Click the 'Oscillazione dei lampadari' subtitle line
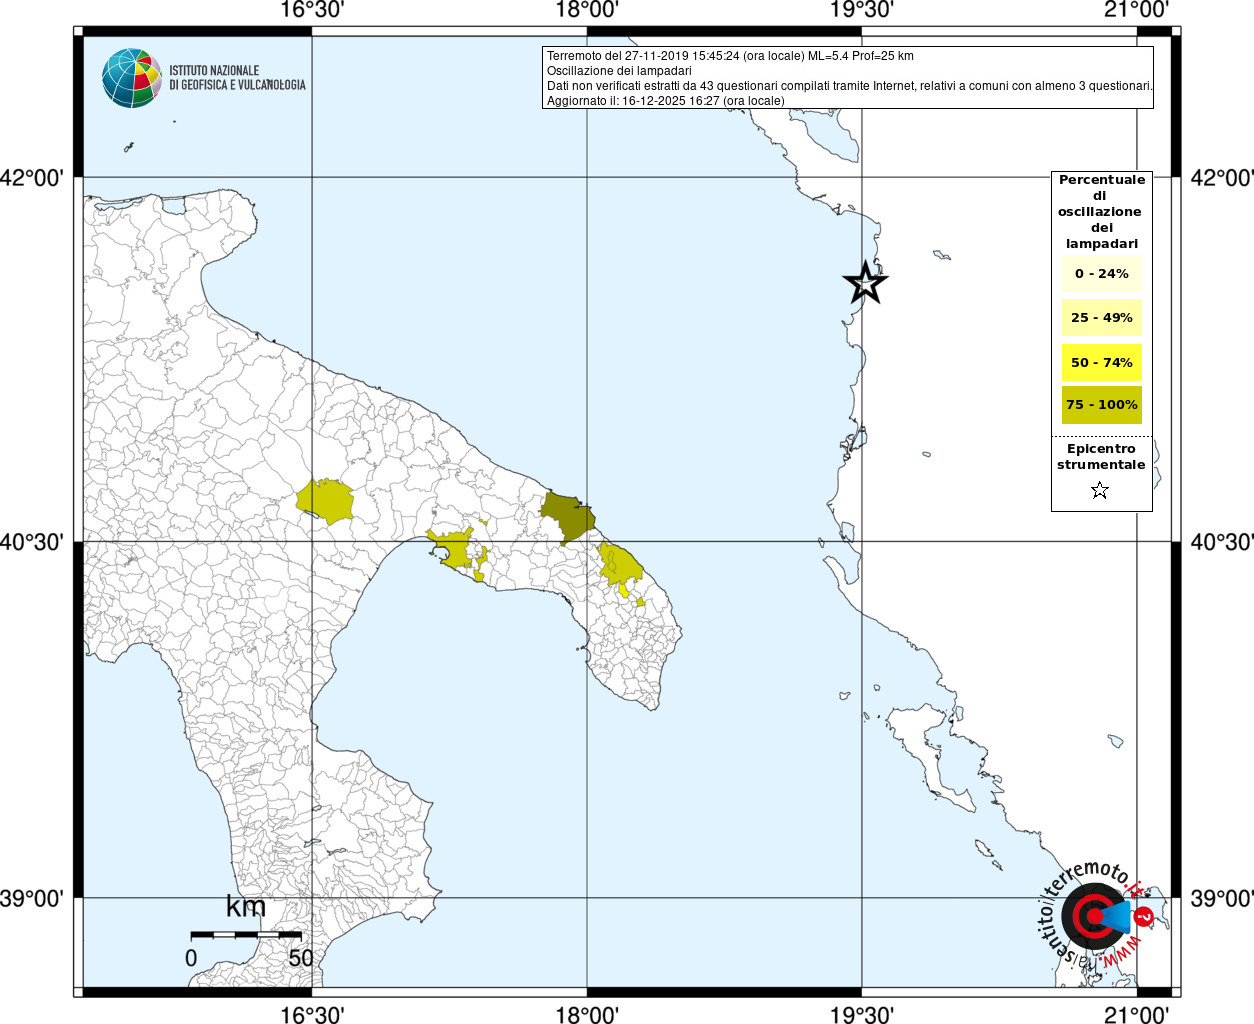This screenshot has width=1254, height=1024. click(619, 71)
